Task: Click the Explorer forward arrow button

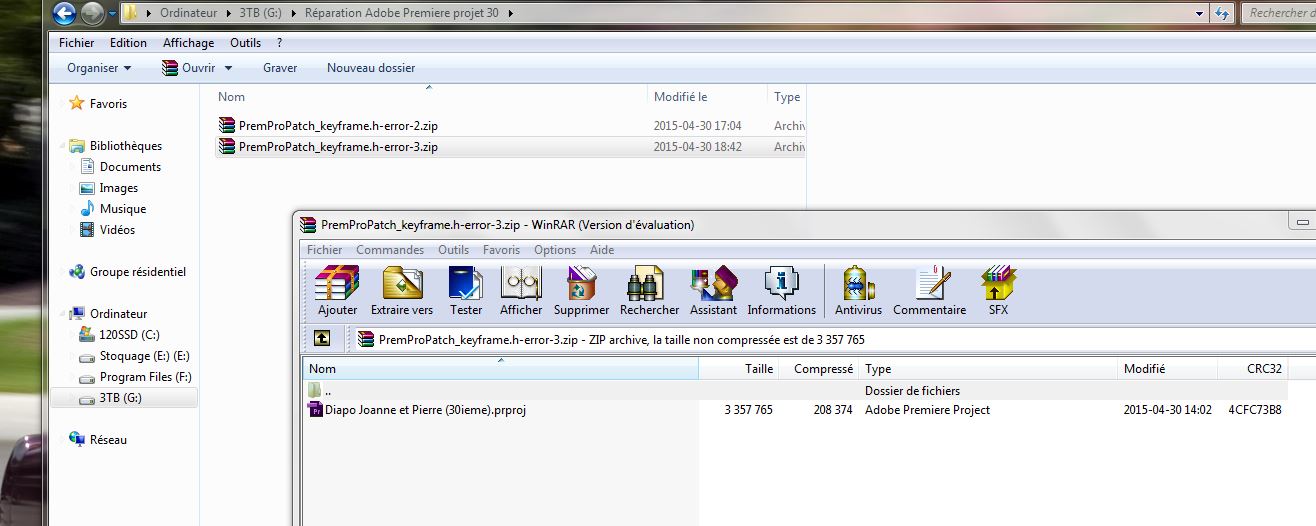Action: tap(93, 14)
